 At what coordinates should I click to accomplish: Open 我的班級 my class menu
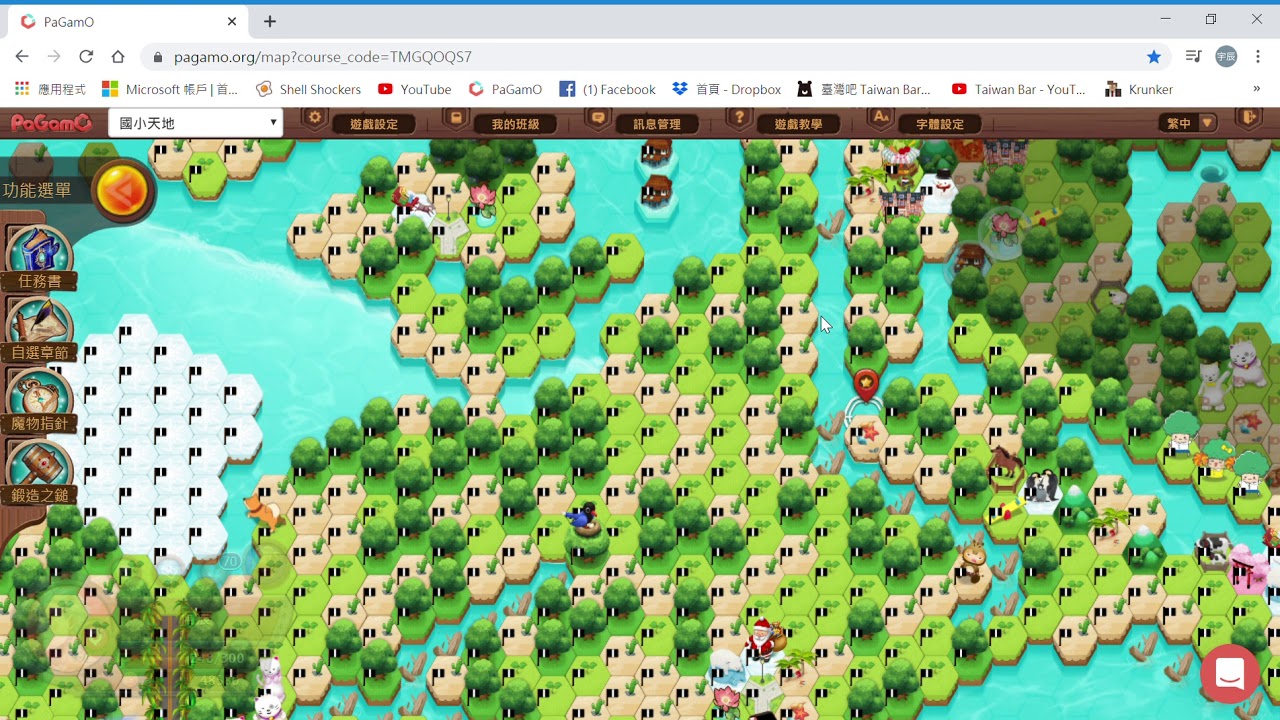515,124
